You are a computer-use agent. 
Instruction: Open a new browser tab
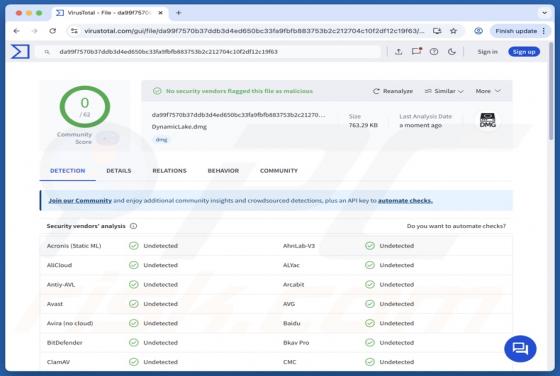179,13
